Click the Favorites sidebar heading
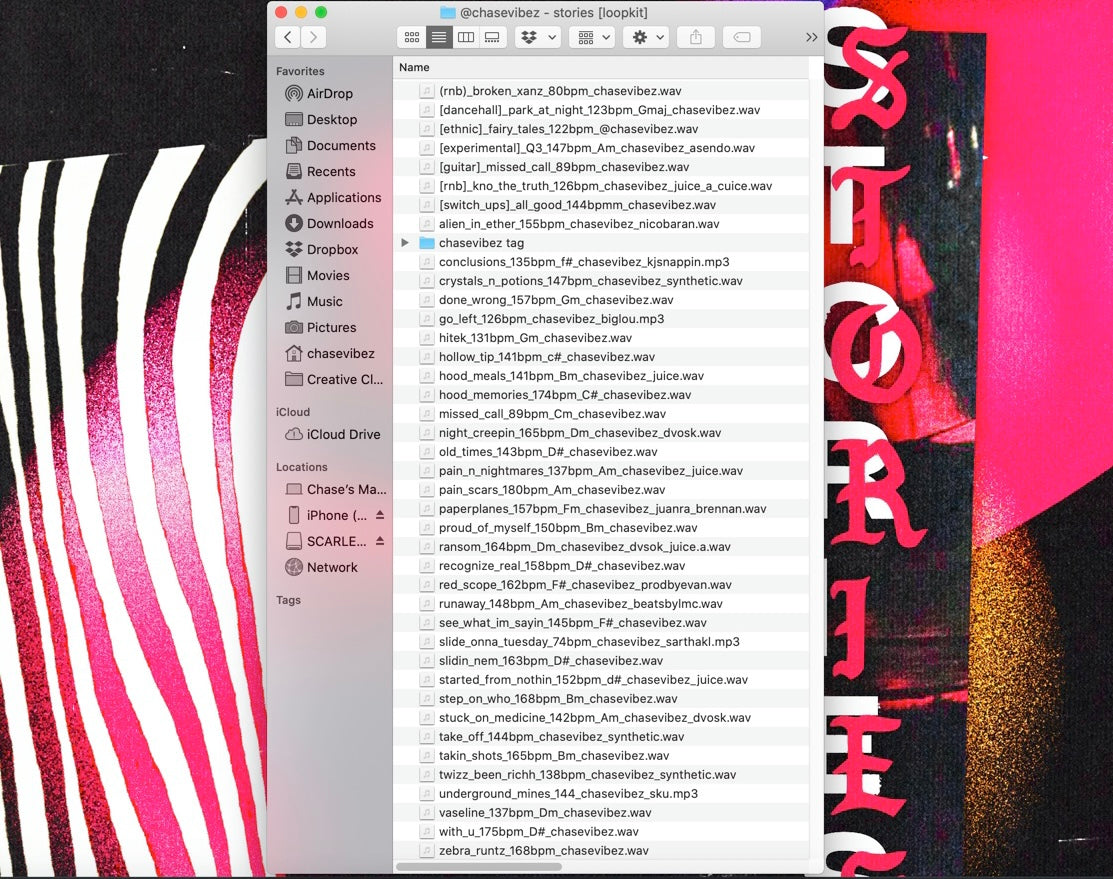1113x879 pixels. pyautogui.click(x=300, y=71)
